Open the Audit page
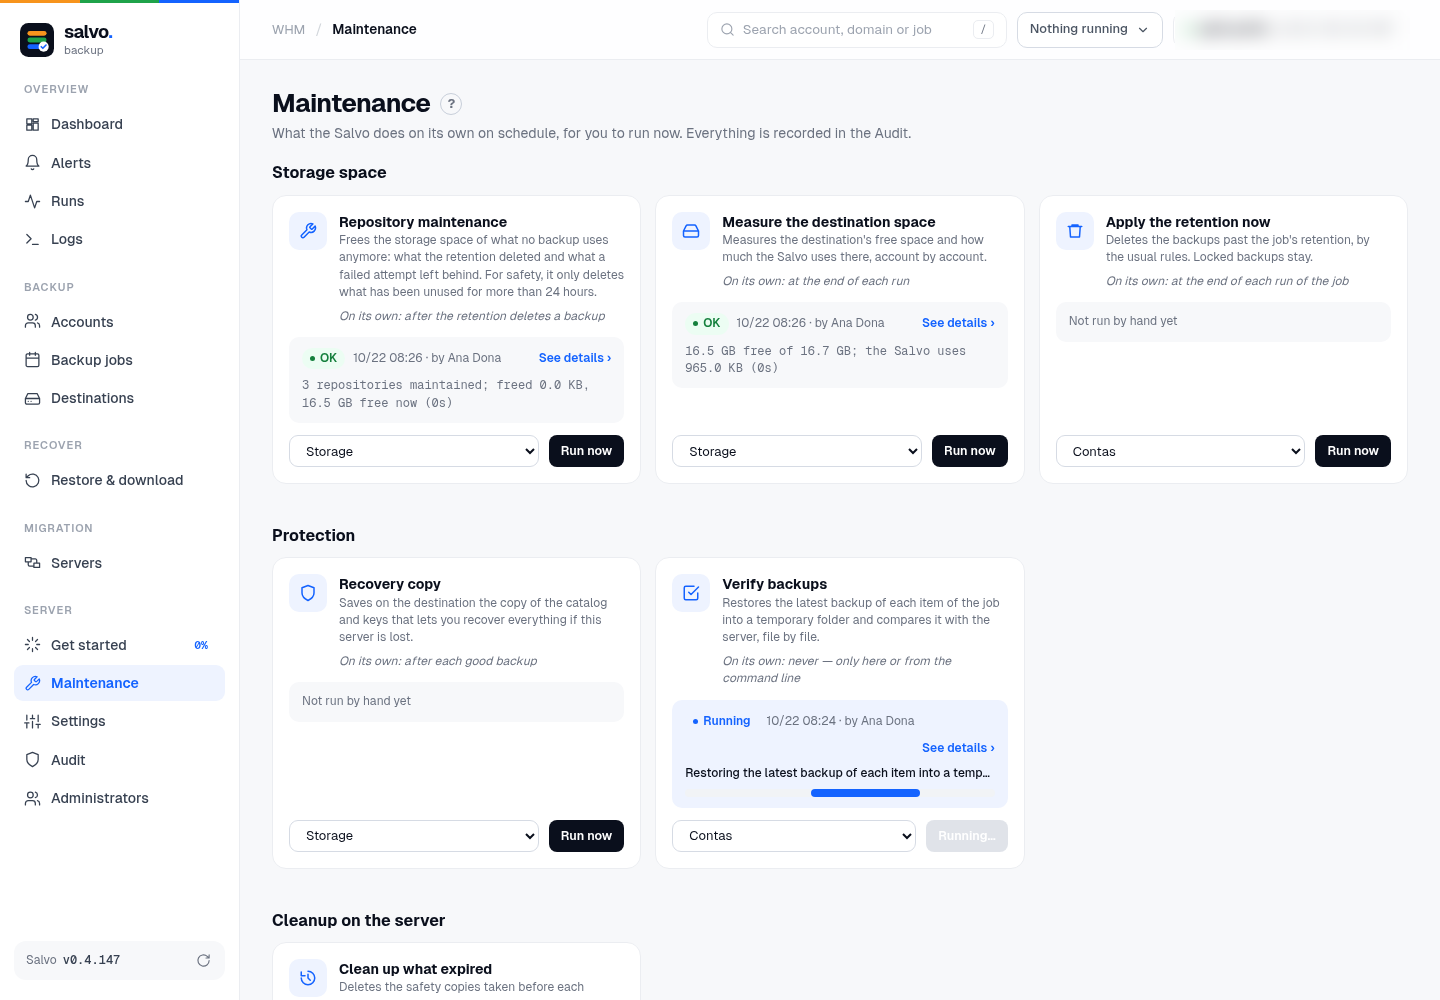1440x1000 pixels. pos(119,760)
